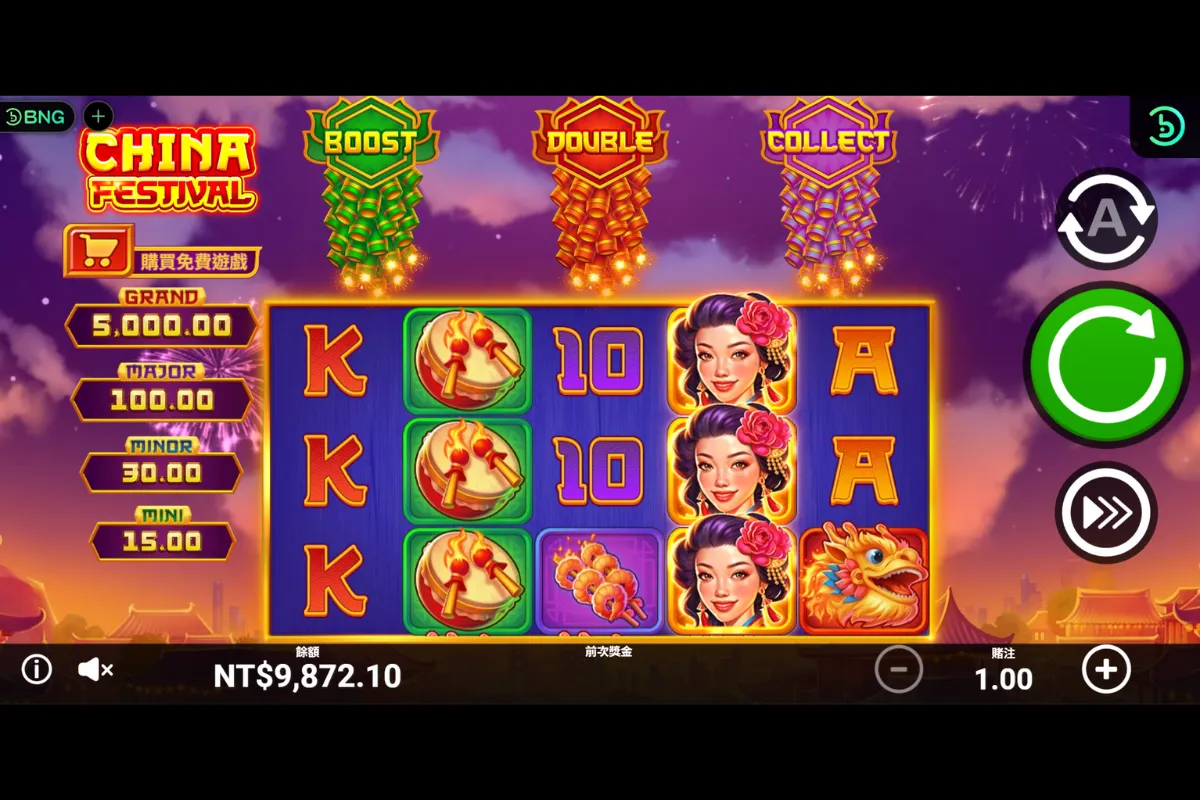Spin the reels with the green button

[1106, 364]
